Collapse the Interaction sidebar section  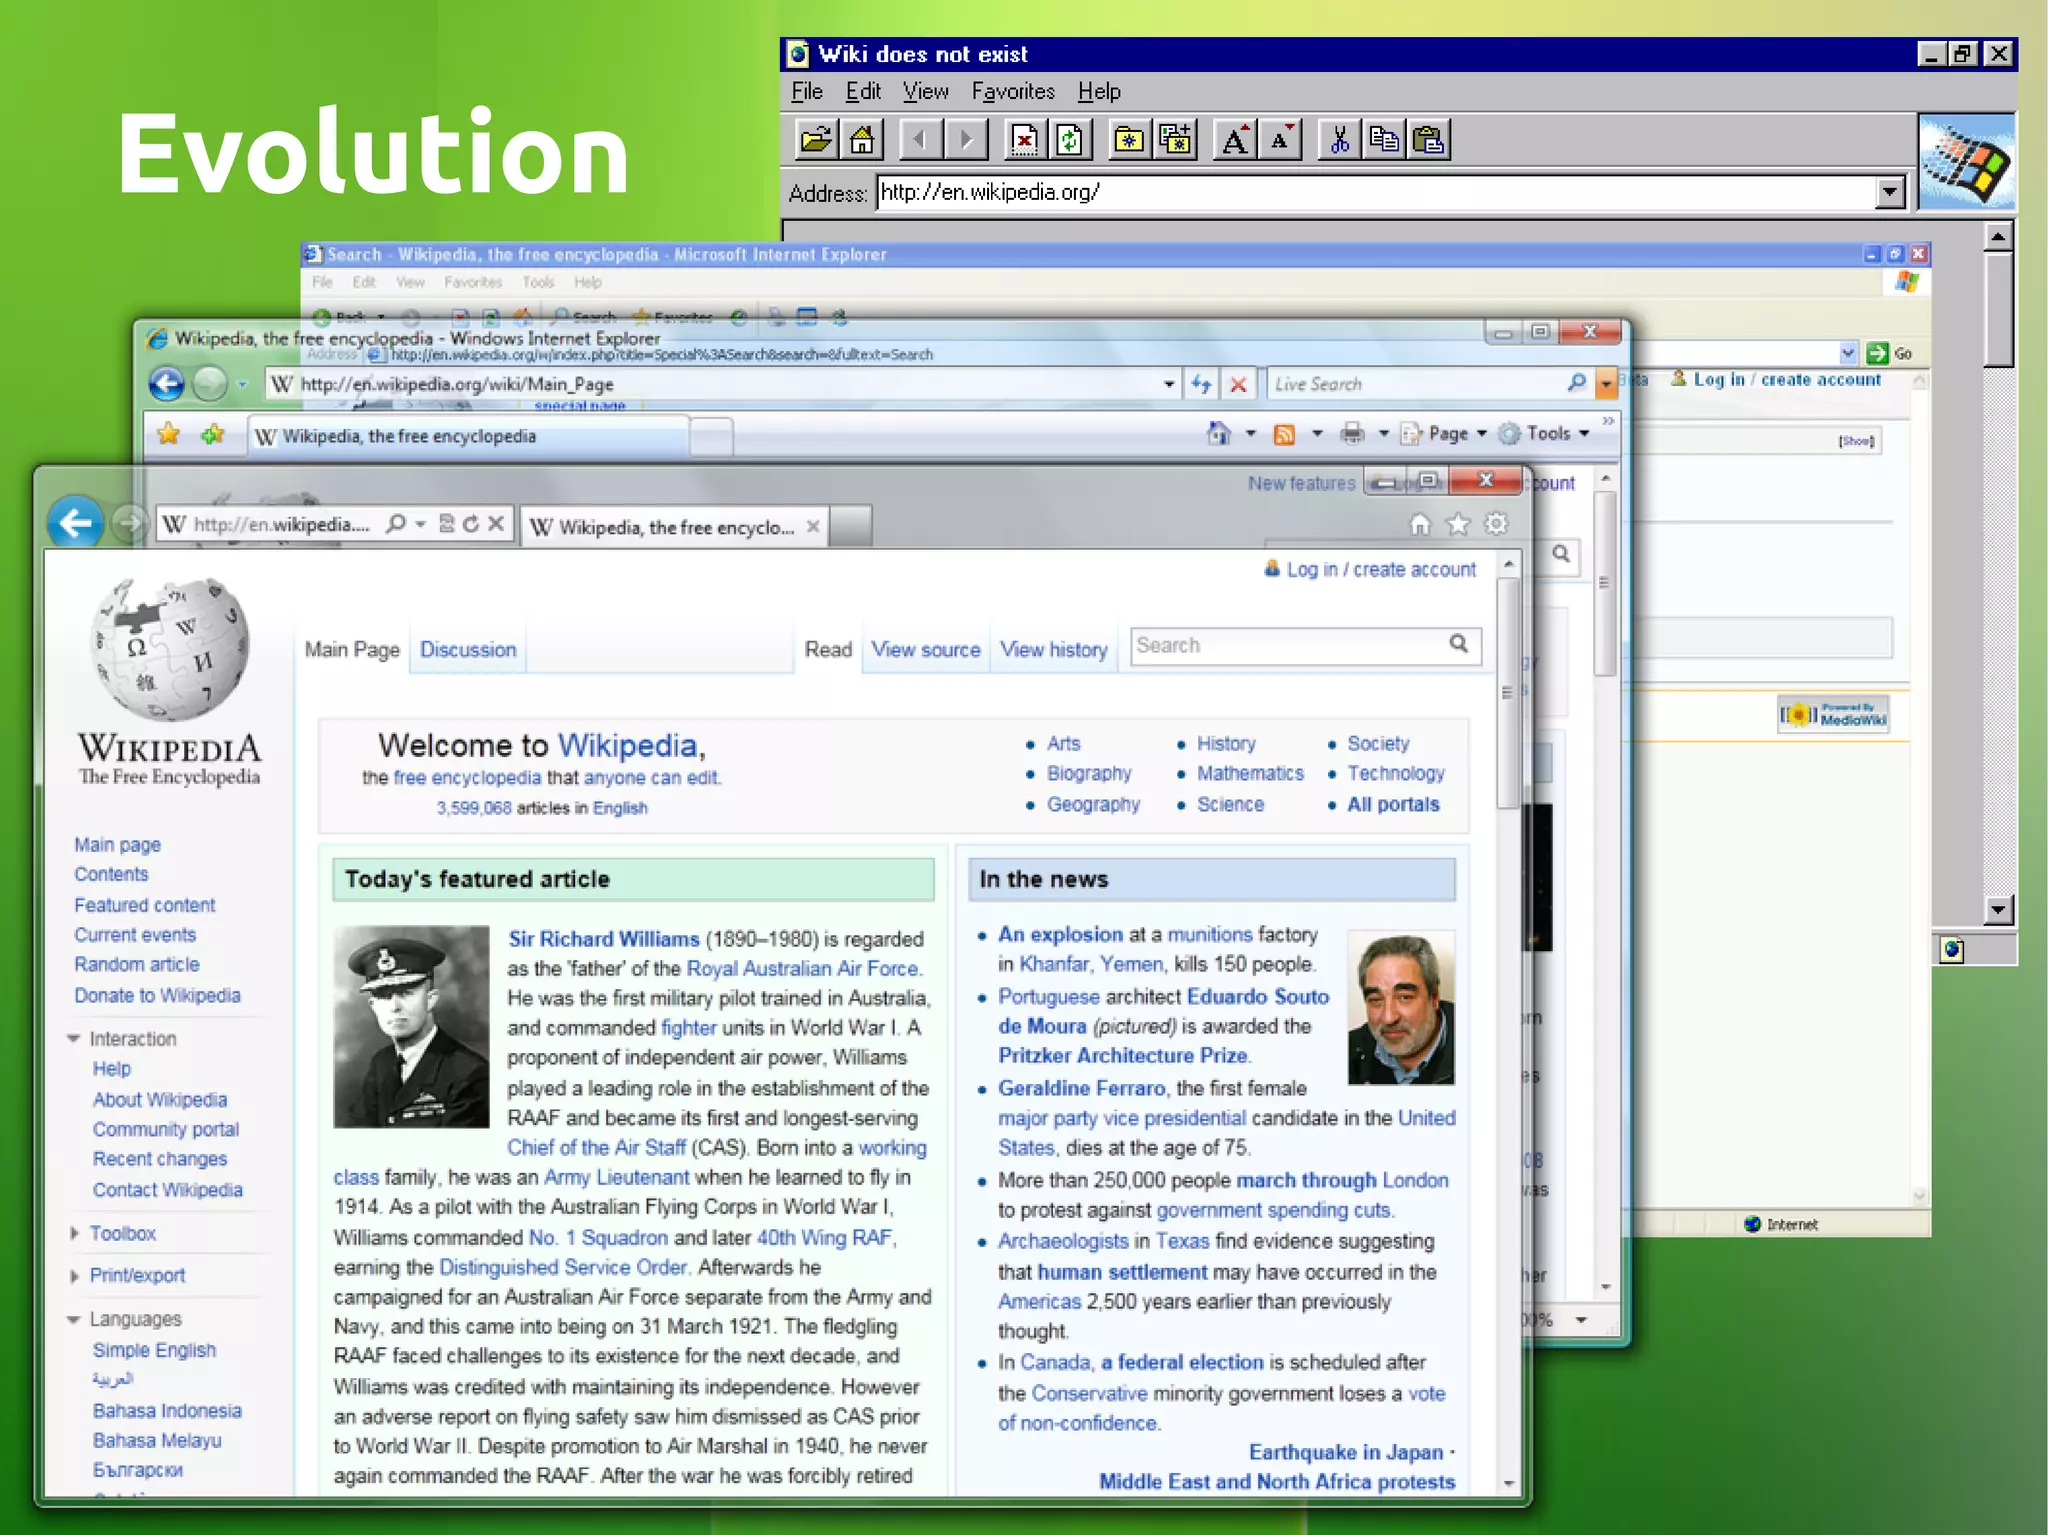coord(73,1039)
